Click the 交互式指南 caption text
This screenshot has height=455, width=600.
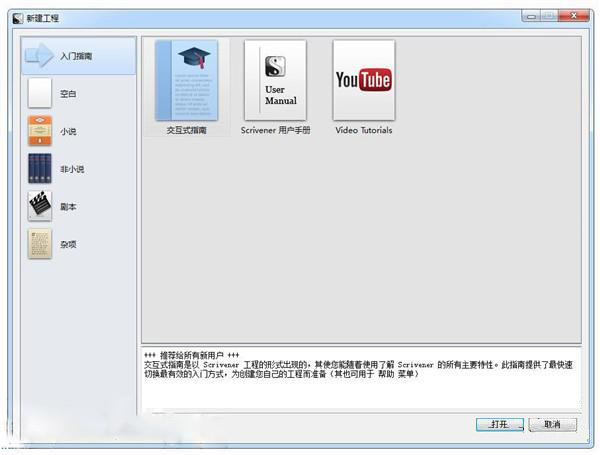click(x=186, y=130)
